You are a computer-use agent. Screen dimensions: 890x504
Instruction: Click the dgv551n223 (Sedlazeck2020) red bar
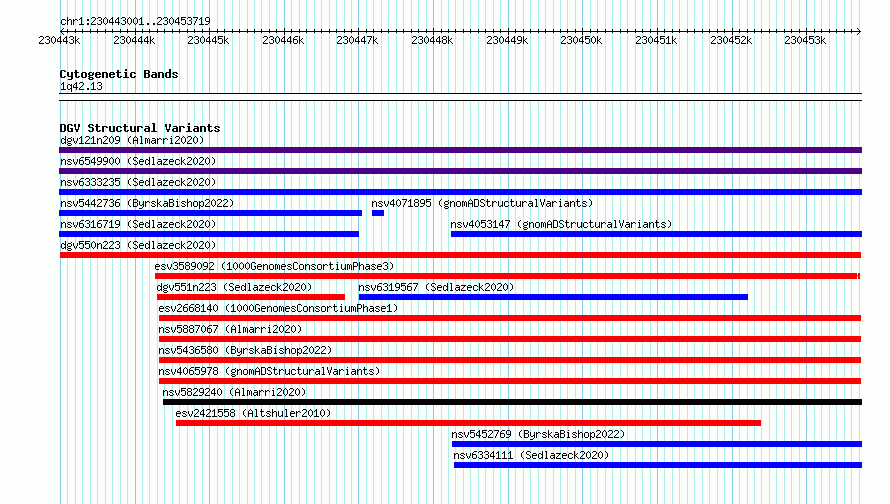(251, 297)
